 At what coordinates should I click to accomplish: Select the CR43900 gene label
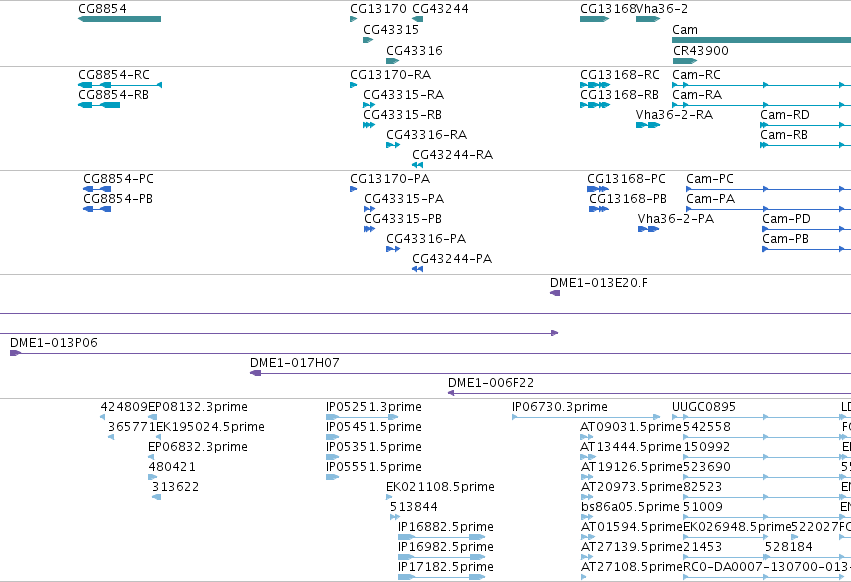(701, 50)
